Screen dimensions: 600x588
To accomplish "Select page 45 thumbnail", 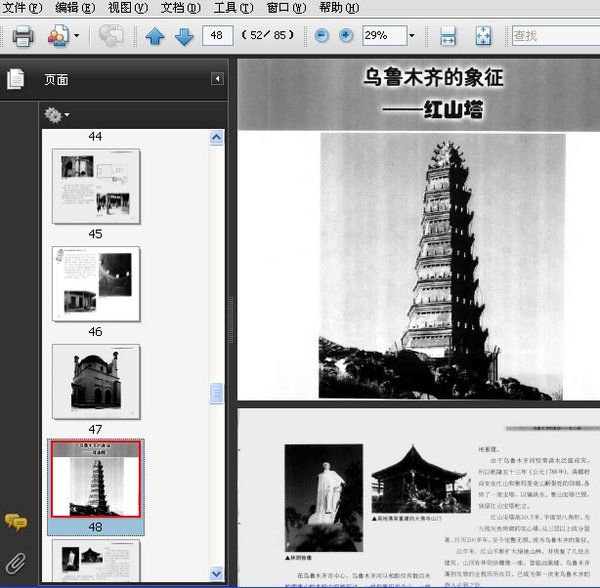I will coord(96,186).
